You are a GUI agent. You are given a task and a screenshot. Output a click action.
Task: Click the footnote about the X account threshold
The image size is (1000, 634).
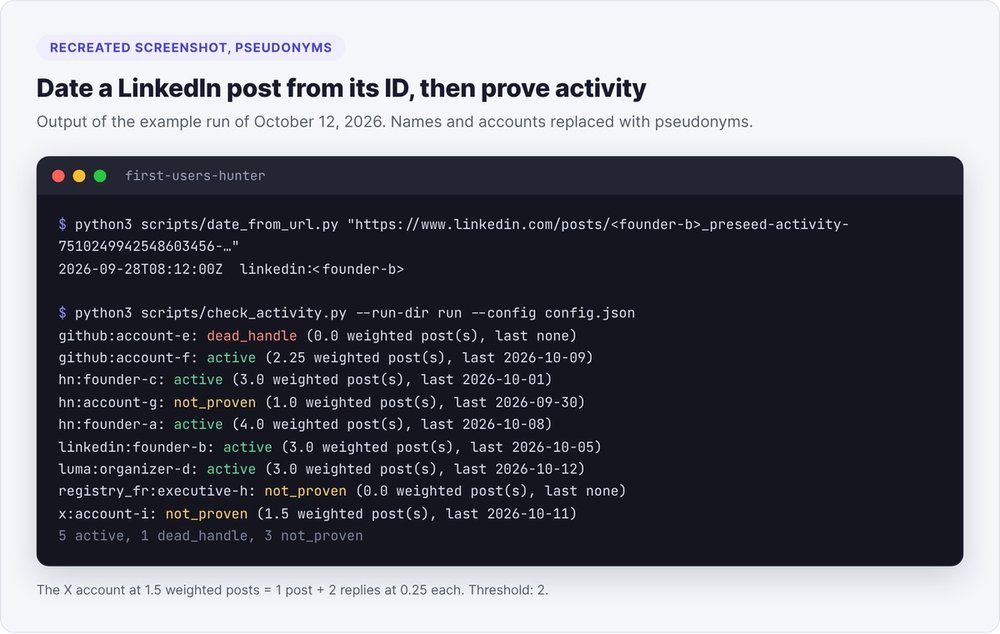(292, 590)
